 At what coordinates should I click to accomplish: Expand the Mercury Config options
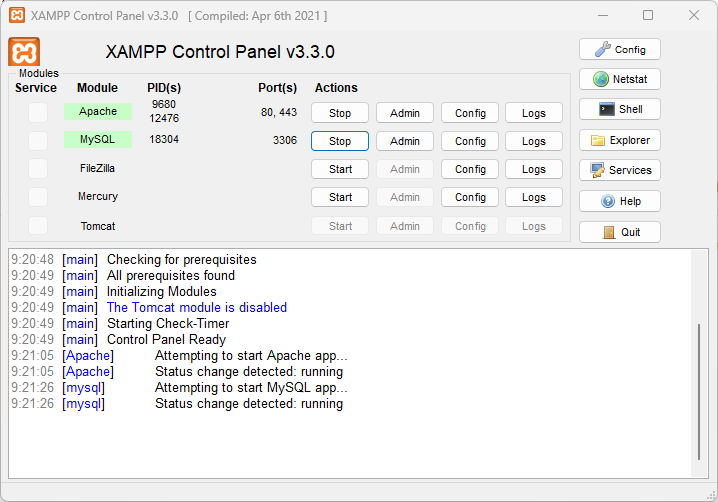point(470,197)
